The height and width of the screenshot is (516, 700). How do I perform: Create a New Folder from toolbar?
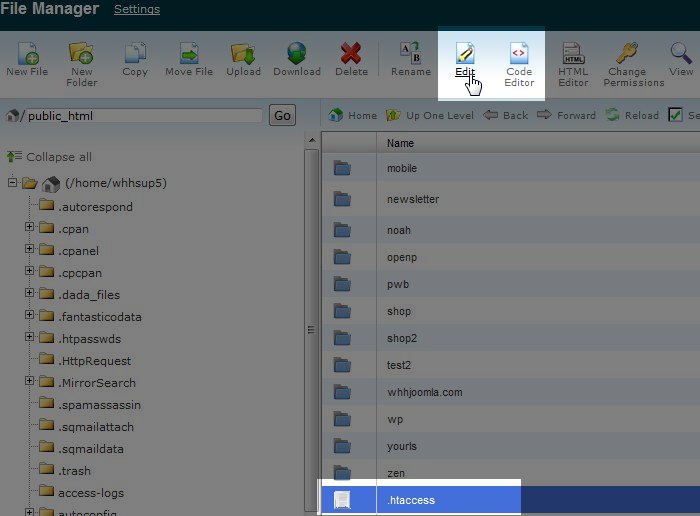click(81, 58)
